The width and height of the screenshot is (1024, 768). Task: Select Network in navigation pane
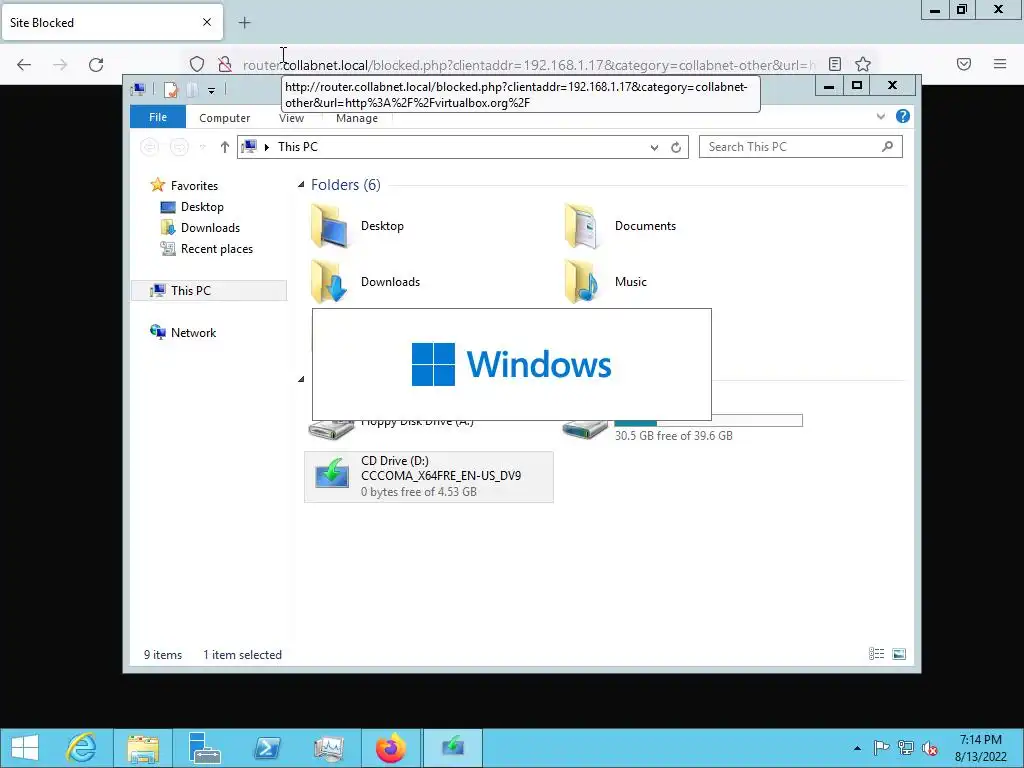pos(193,332)
